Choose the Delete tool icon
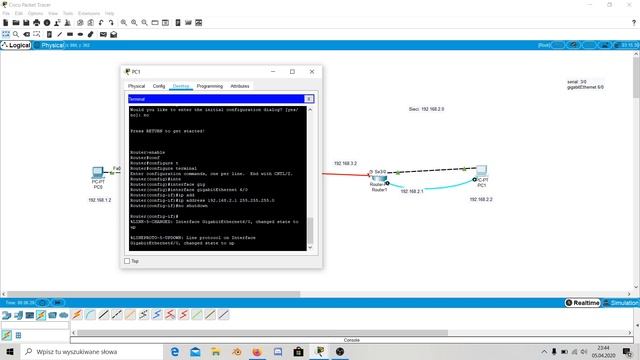 (27, 34)
